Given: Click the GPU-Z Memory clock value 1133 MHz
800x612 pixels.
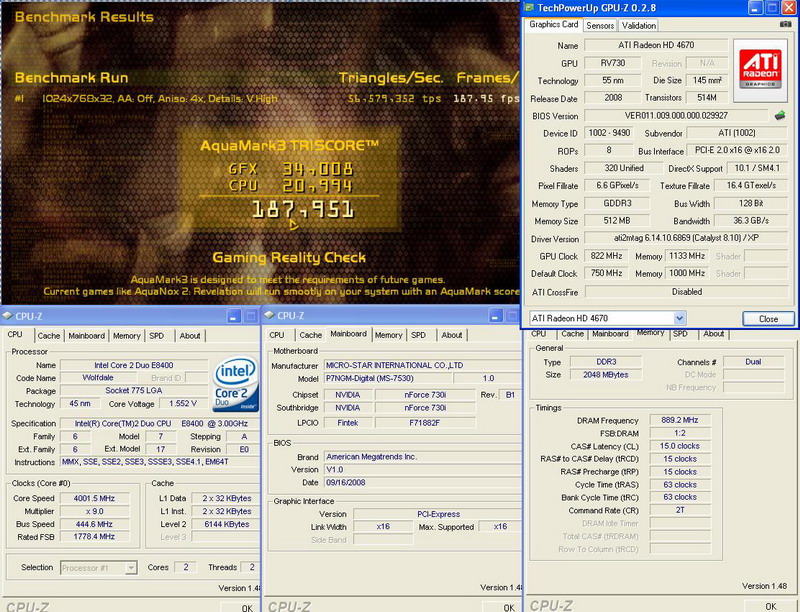Looking at the screenshot, I should [687, 256].
